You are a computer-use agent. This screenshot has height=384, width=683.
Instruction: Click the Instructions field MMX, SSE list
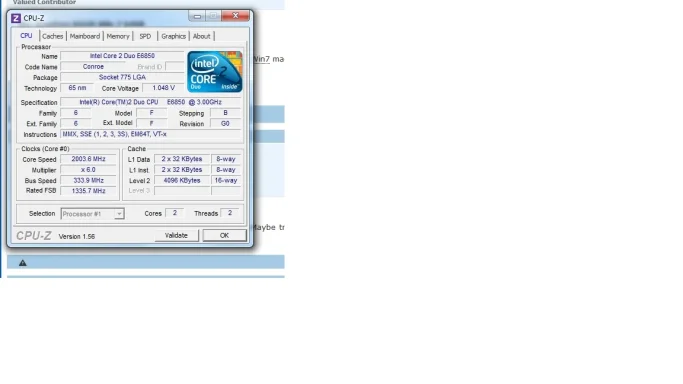point(151,134)
